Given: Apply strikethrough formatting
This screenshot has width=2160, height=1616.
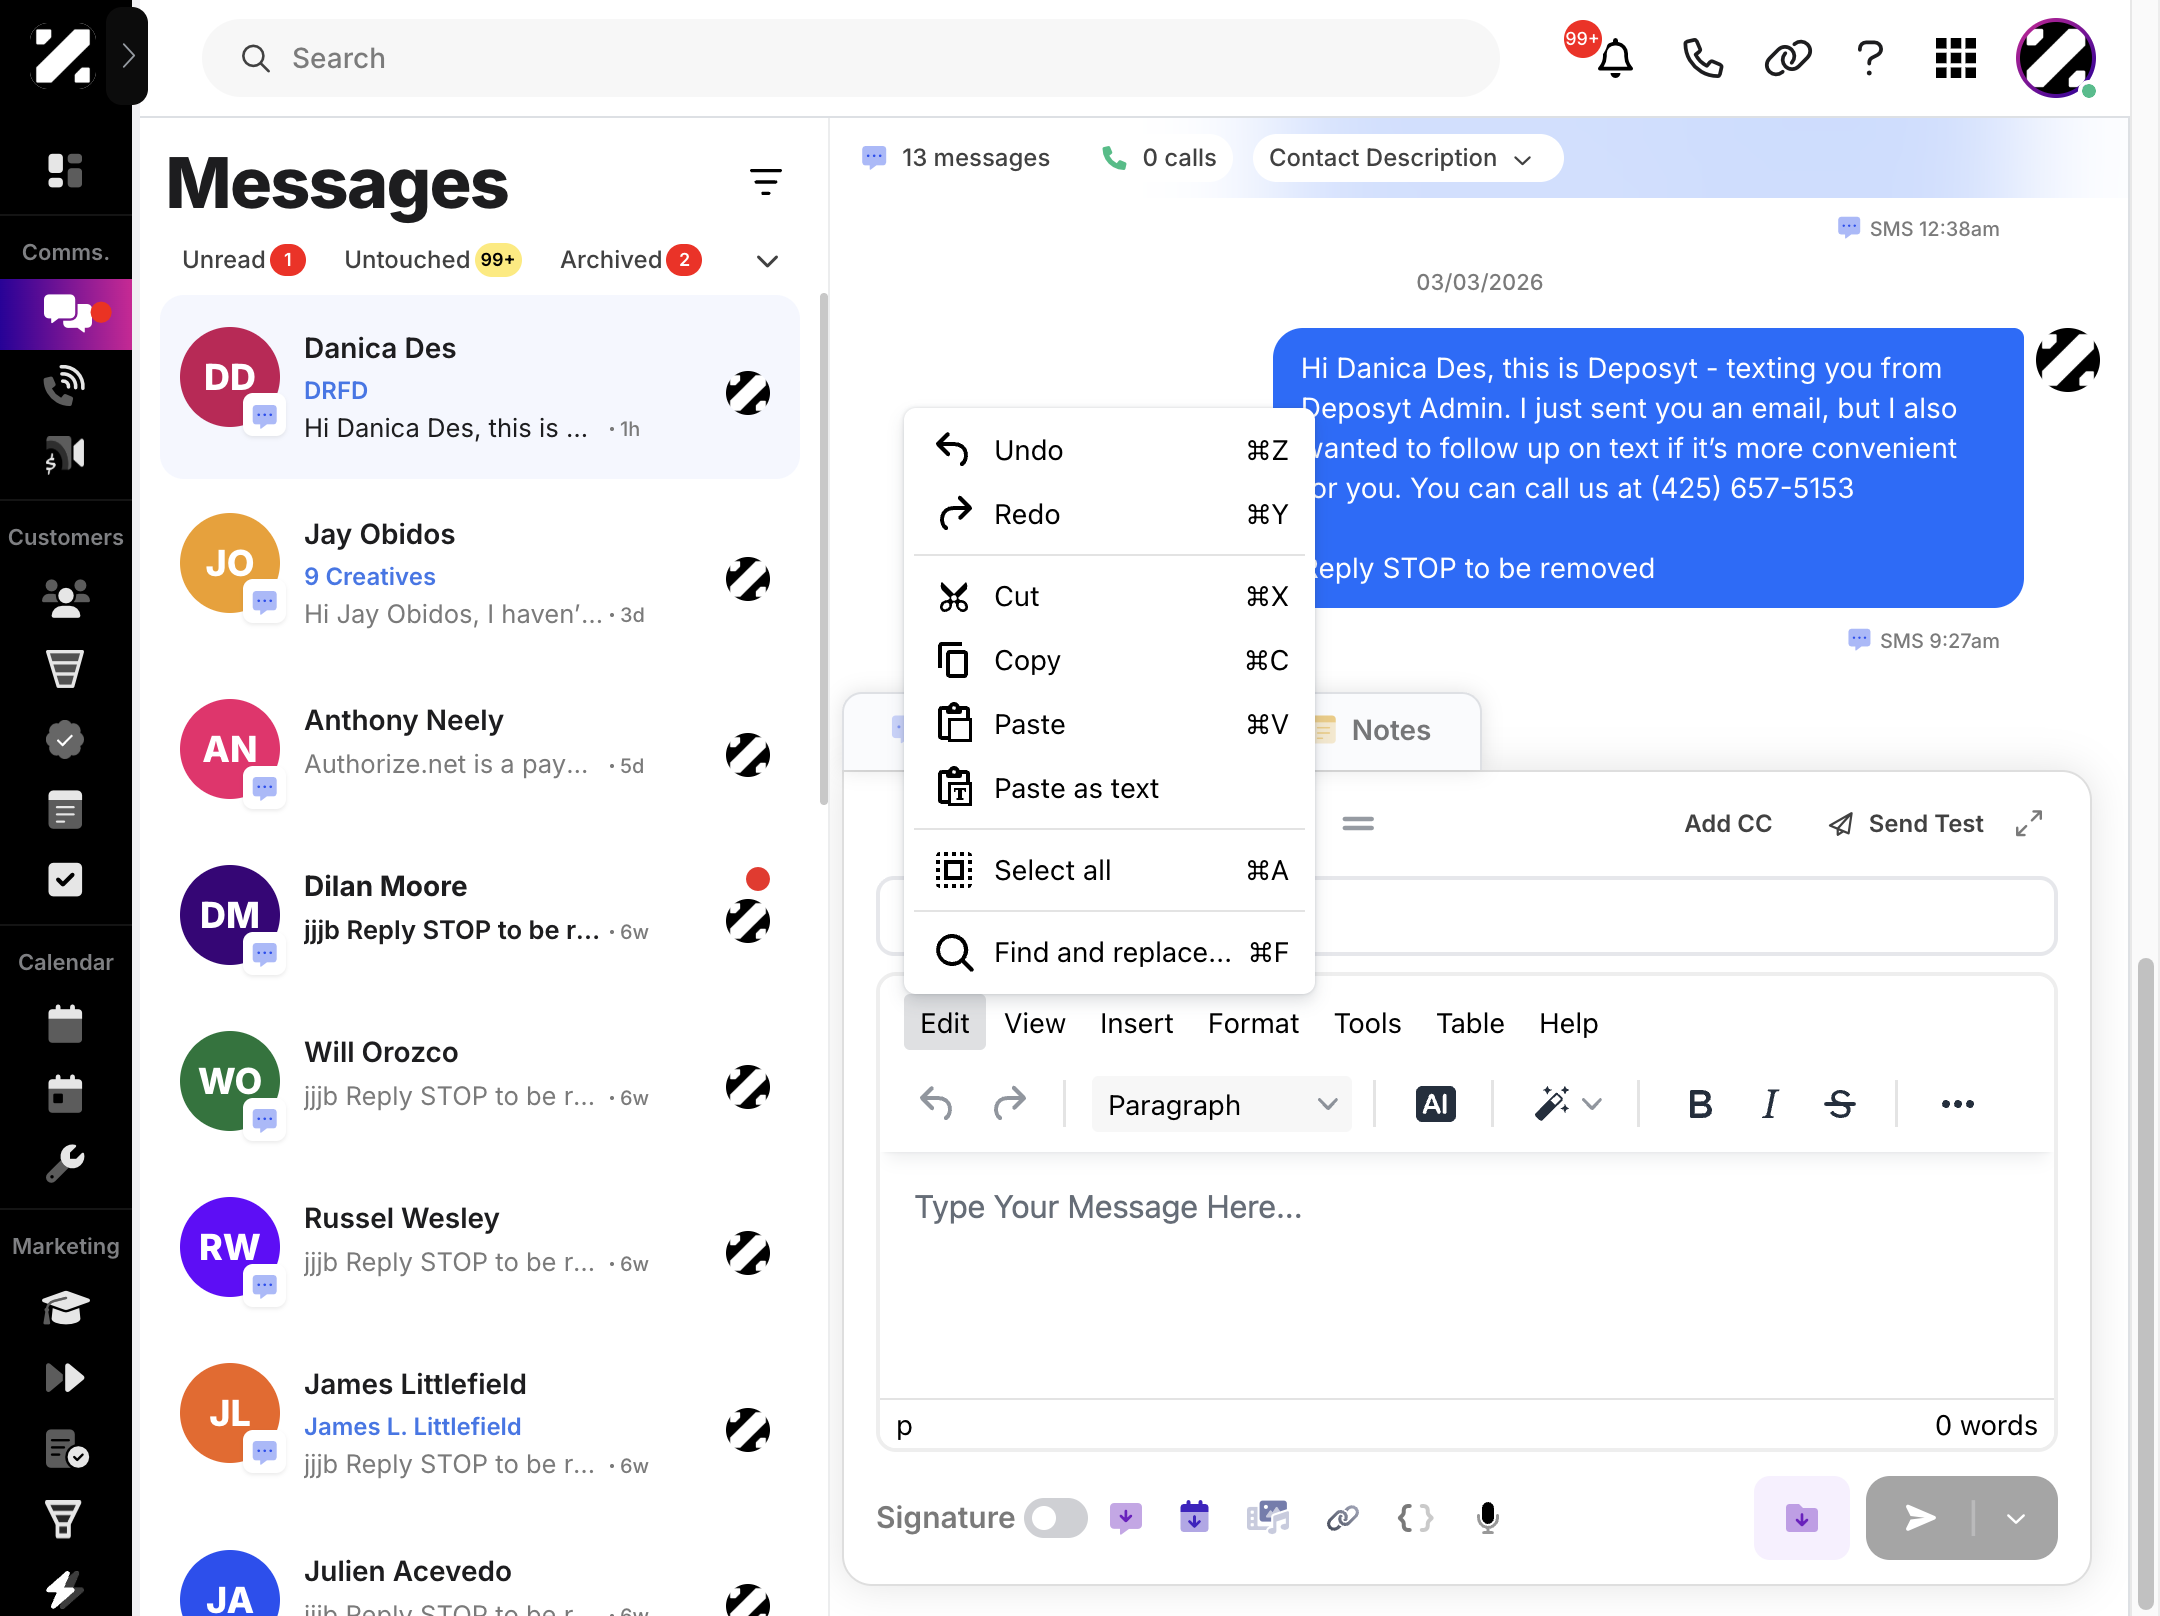Looking at the screenshot, I should [1839, 1104].
